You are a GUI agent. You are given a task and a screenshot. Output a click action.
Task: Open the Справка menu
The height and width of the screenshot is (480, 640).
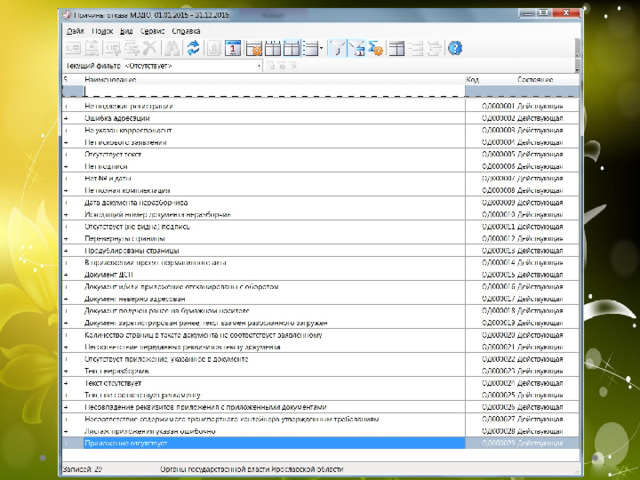[183, 31]
